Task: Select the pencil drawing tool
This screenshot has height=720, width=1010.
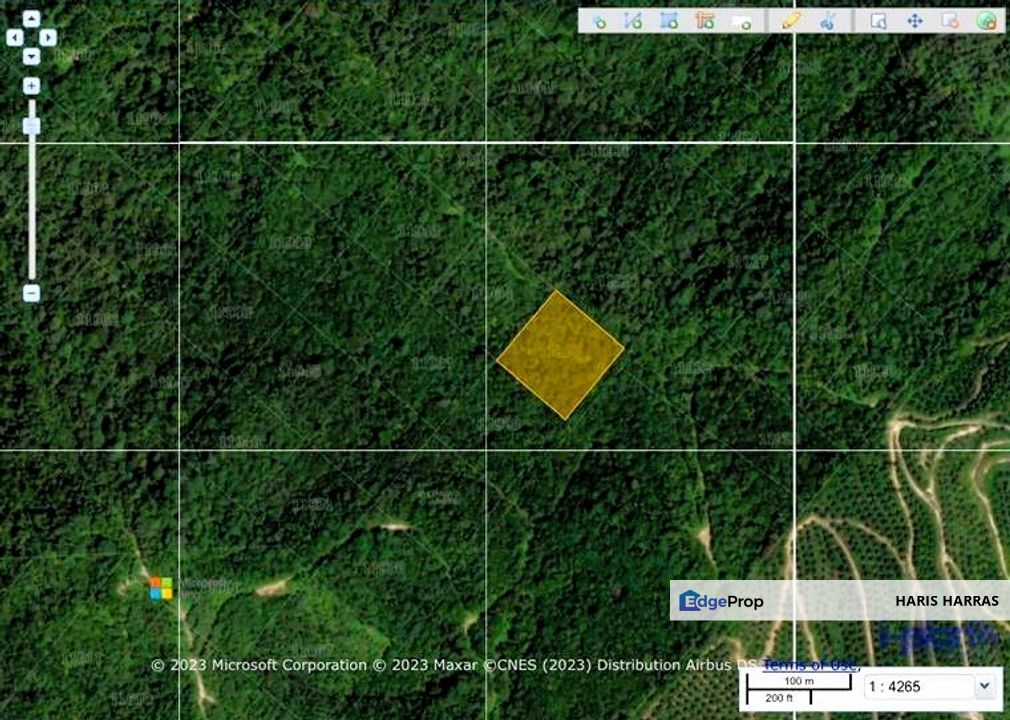Action: [x=789, y=22]
